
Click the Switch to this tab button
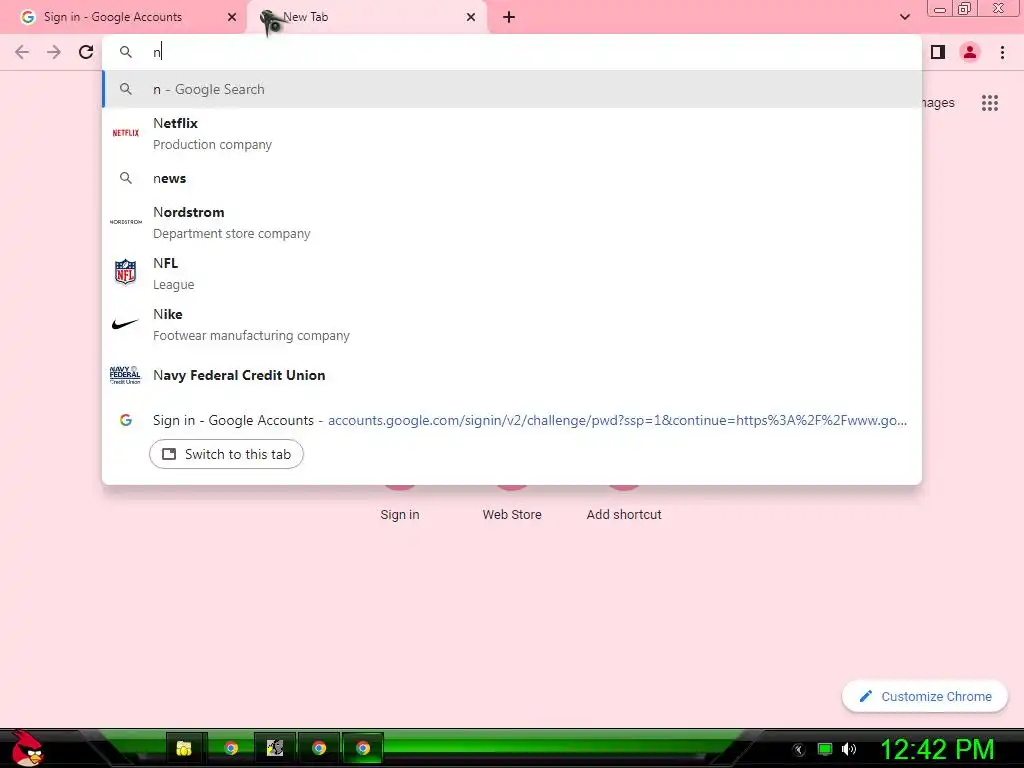[x=226, y=455]
